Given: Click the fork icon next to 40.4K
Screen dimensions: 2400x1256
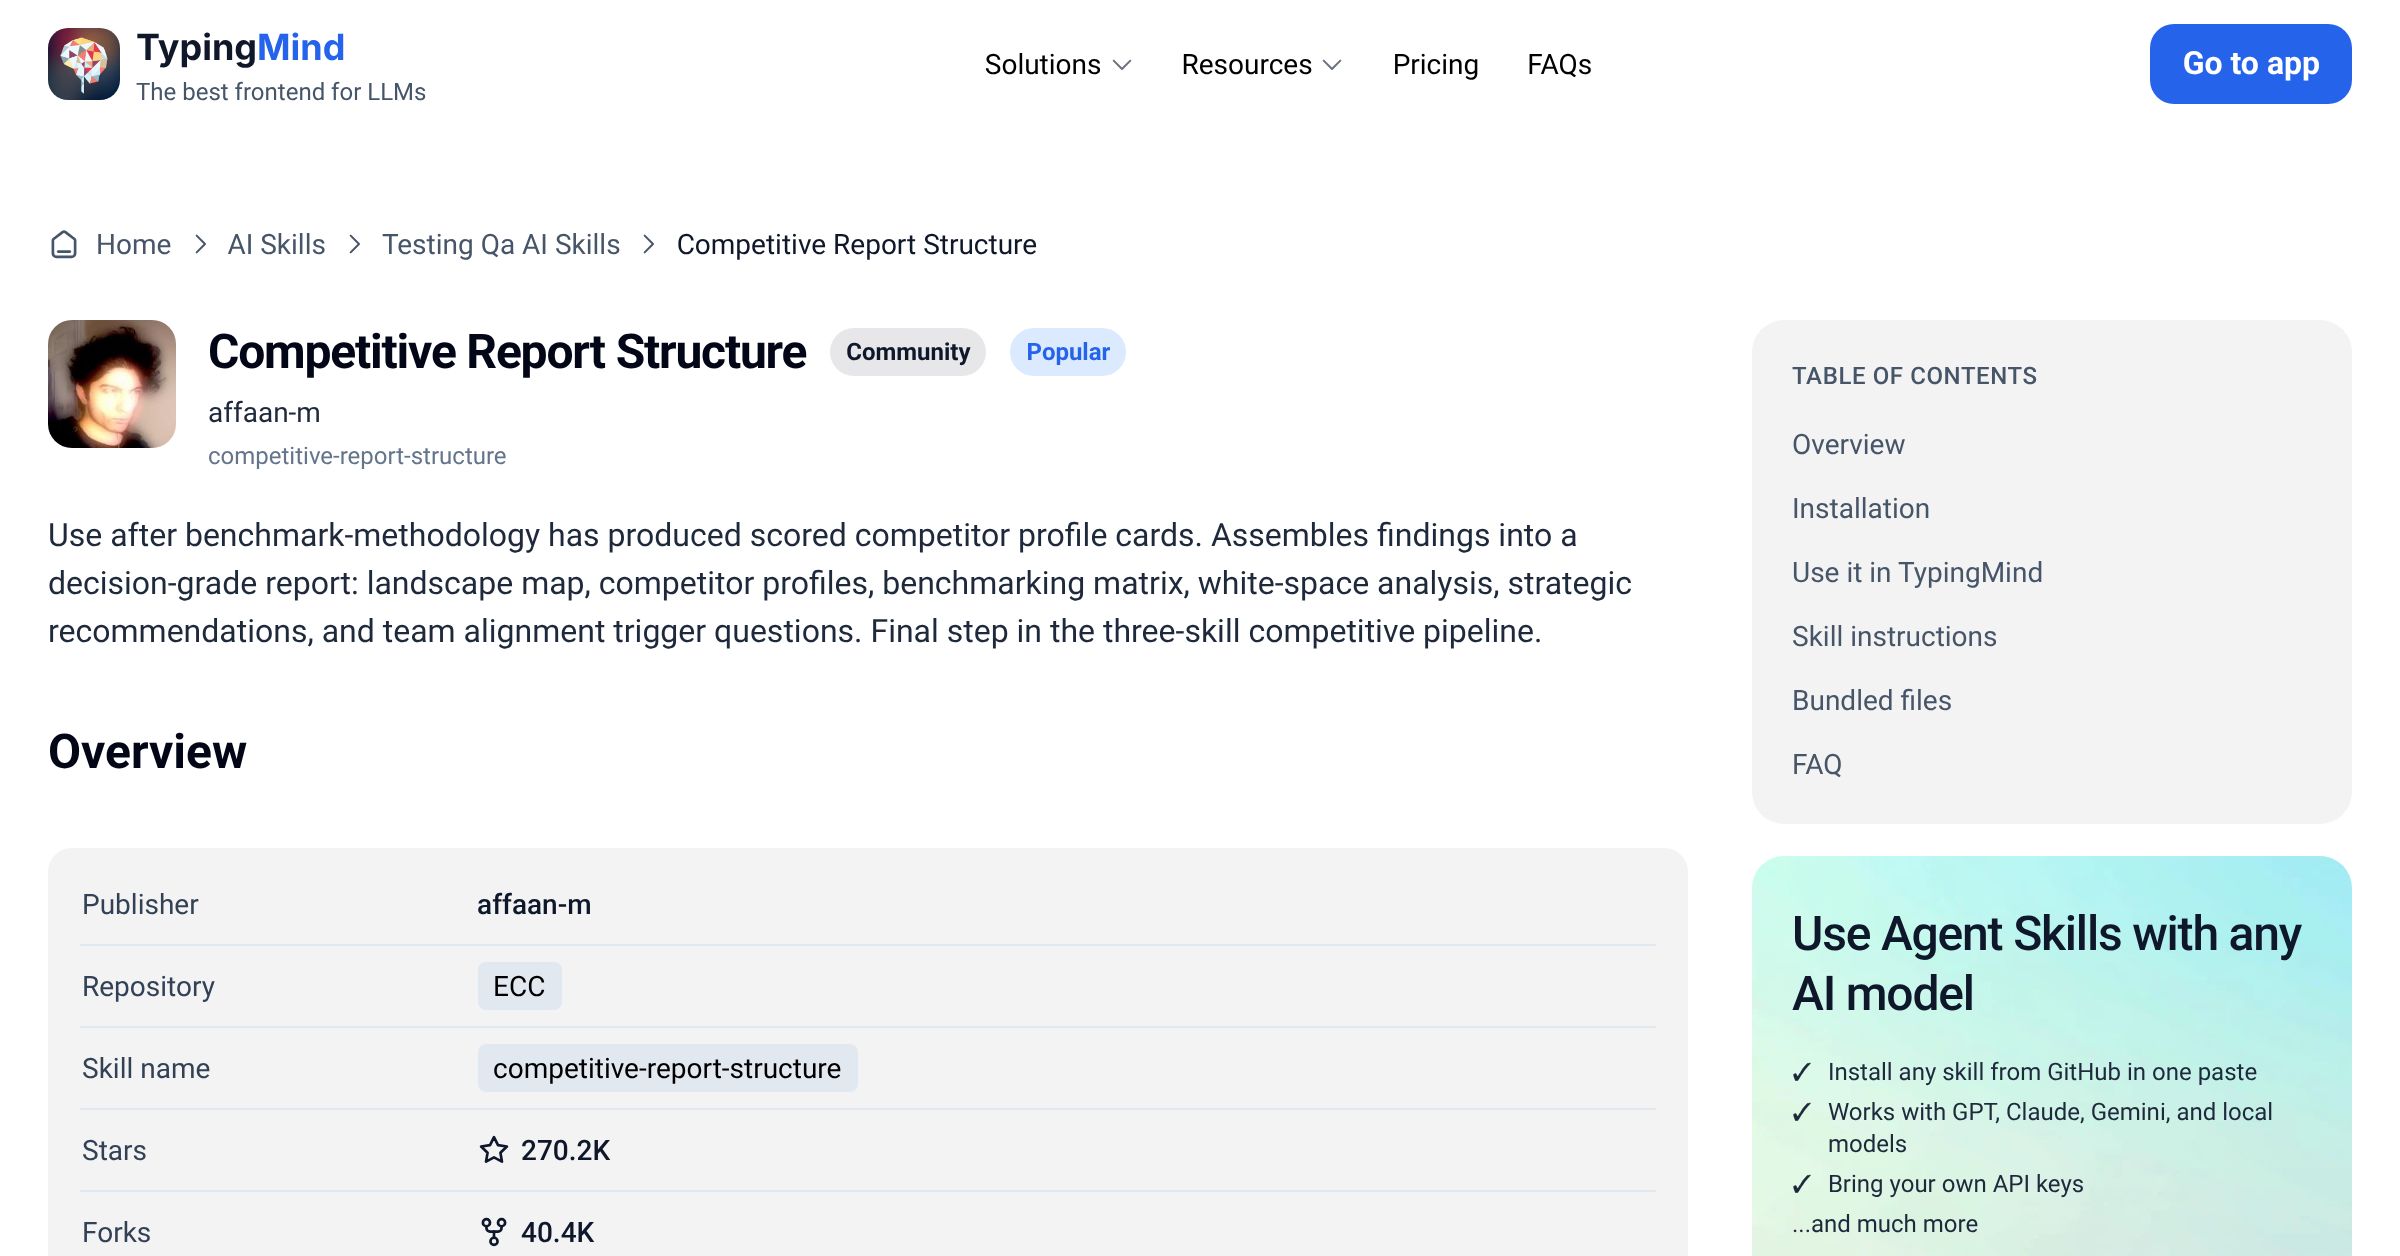Looking at the screenshot, I should click(x=494, y=1232).
